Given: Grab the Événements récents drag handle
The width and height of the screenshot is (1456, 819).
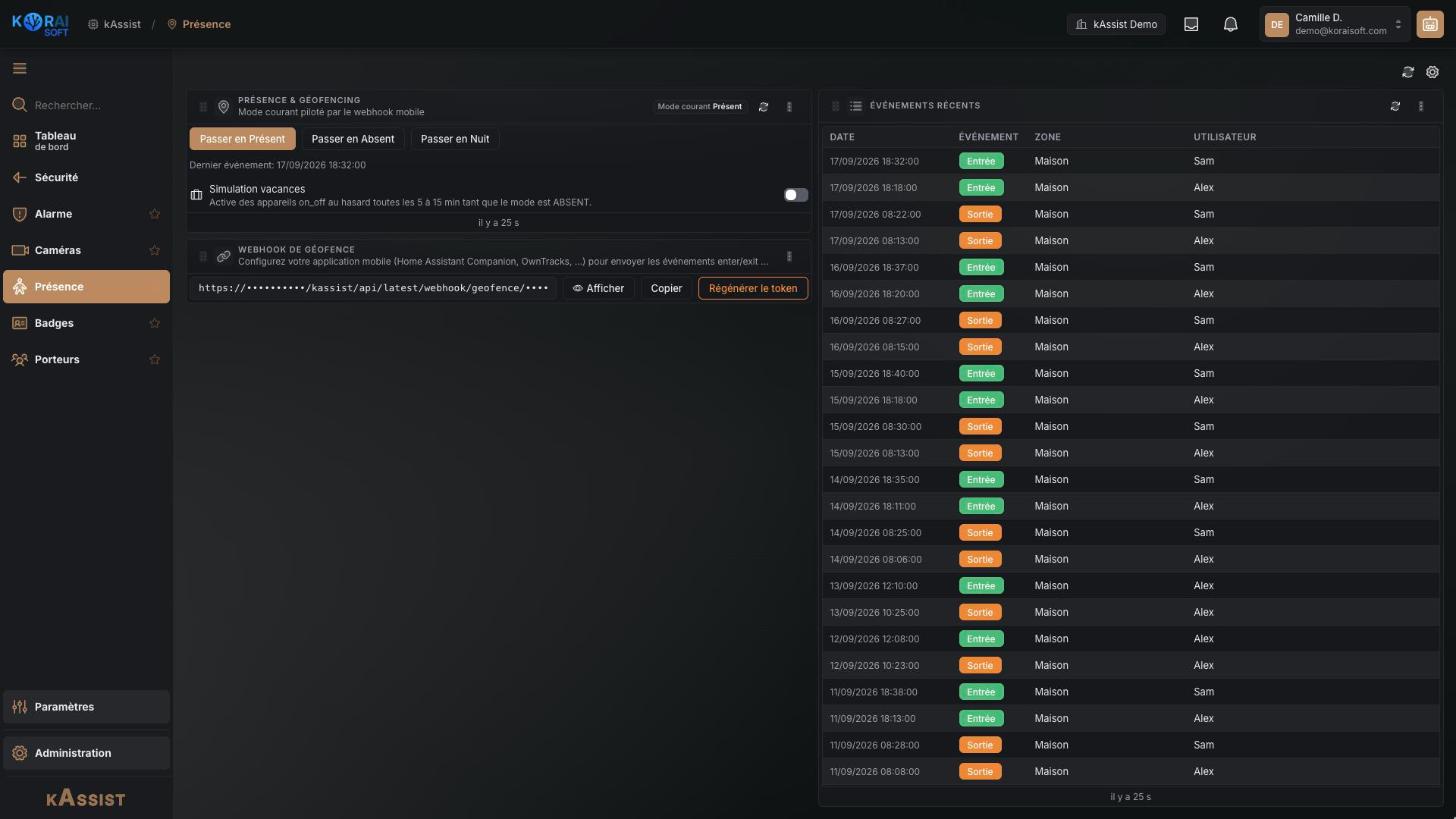Looking at the screenshot, I should [x=835, y=106].
